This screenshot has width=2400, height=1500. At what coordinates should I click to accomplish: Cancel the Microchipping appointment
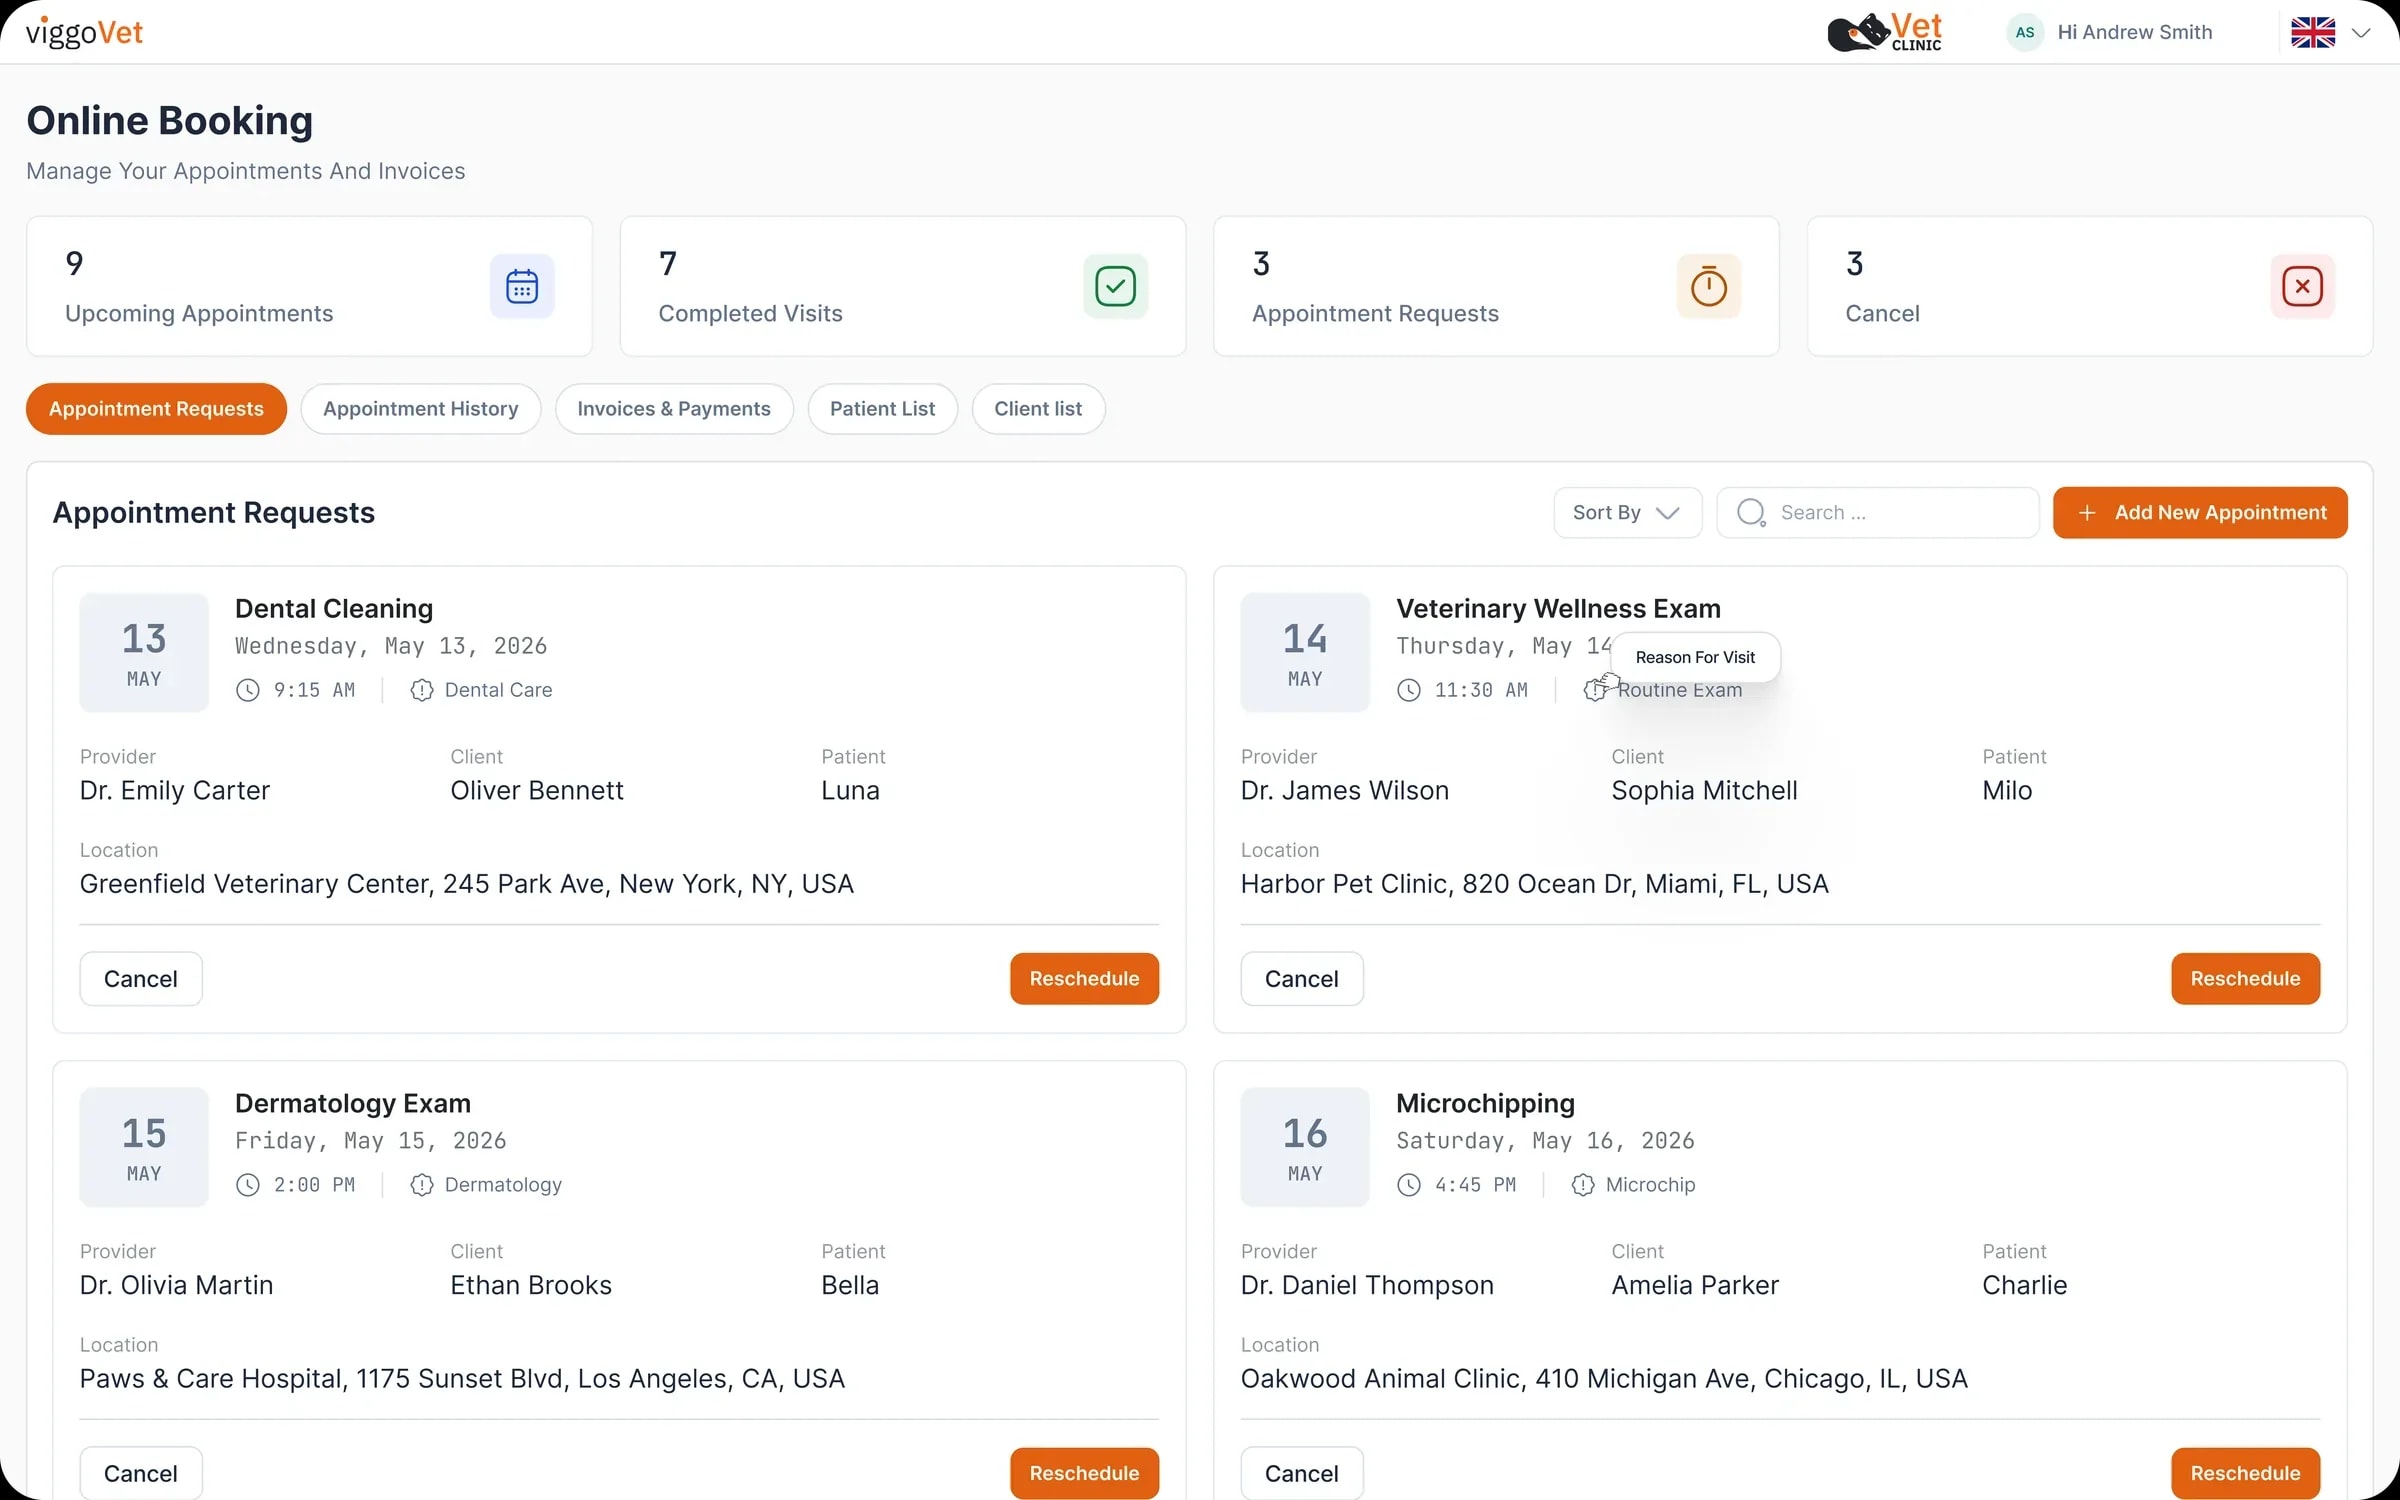point(1302,1474)
